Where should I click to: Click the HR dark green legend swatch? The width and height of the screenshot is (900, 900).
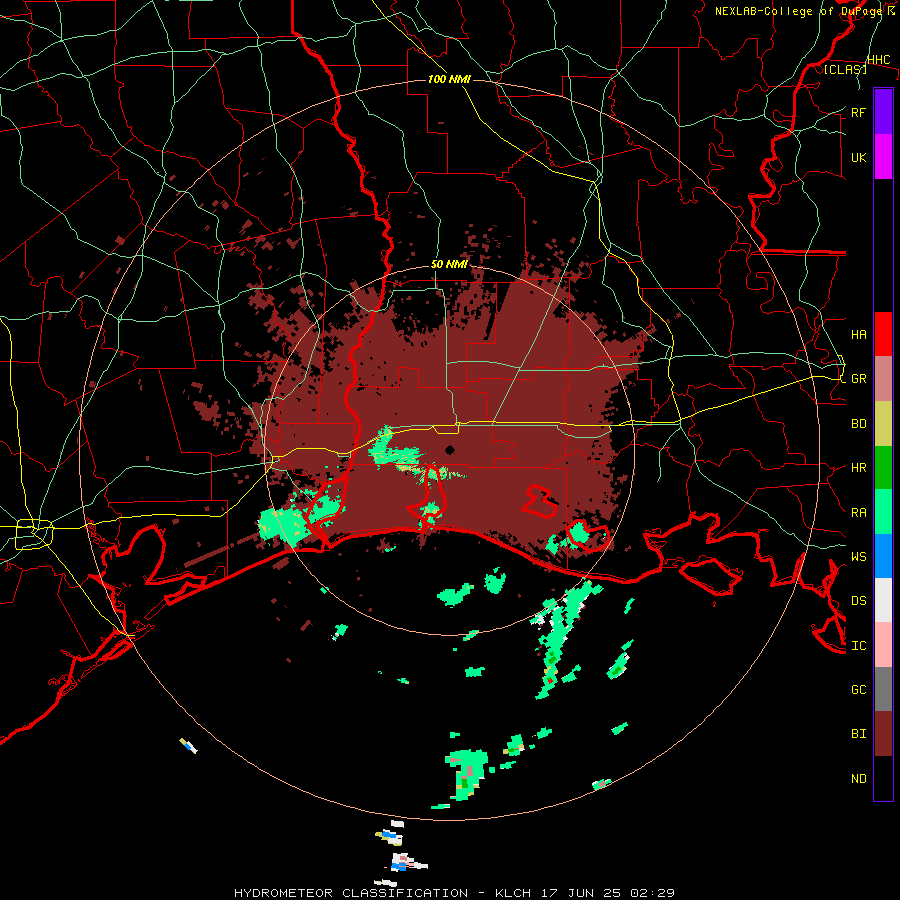click(883, 468)
